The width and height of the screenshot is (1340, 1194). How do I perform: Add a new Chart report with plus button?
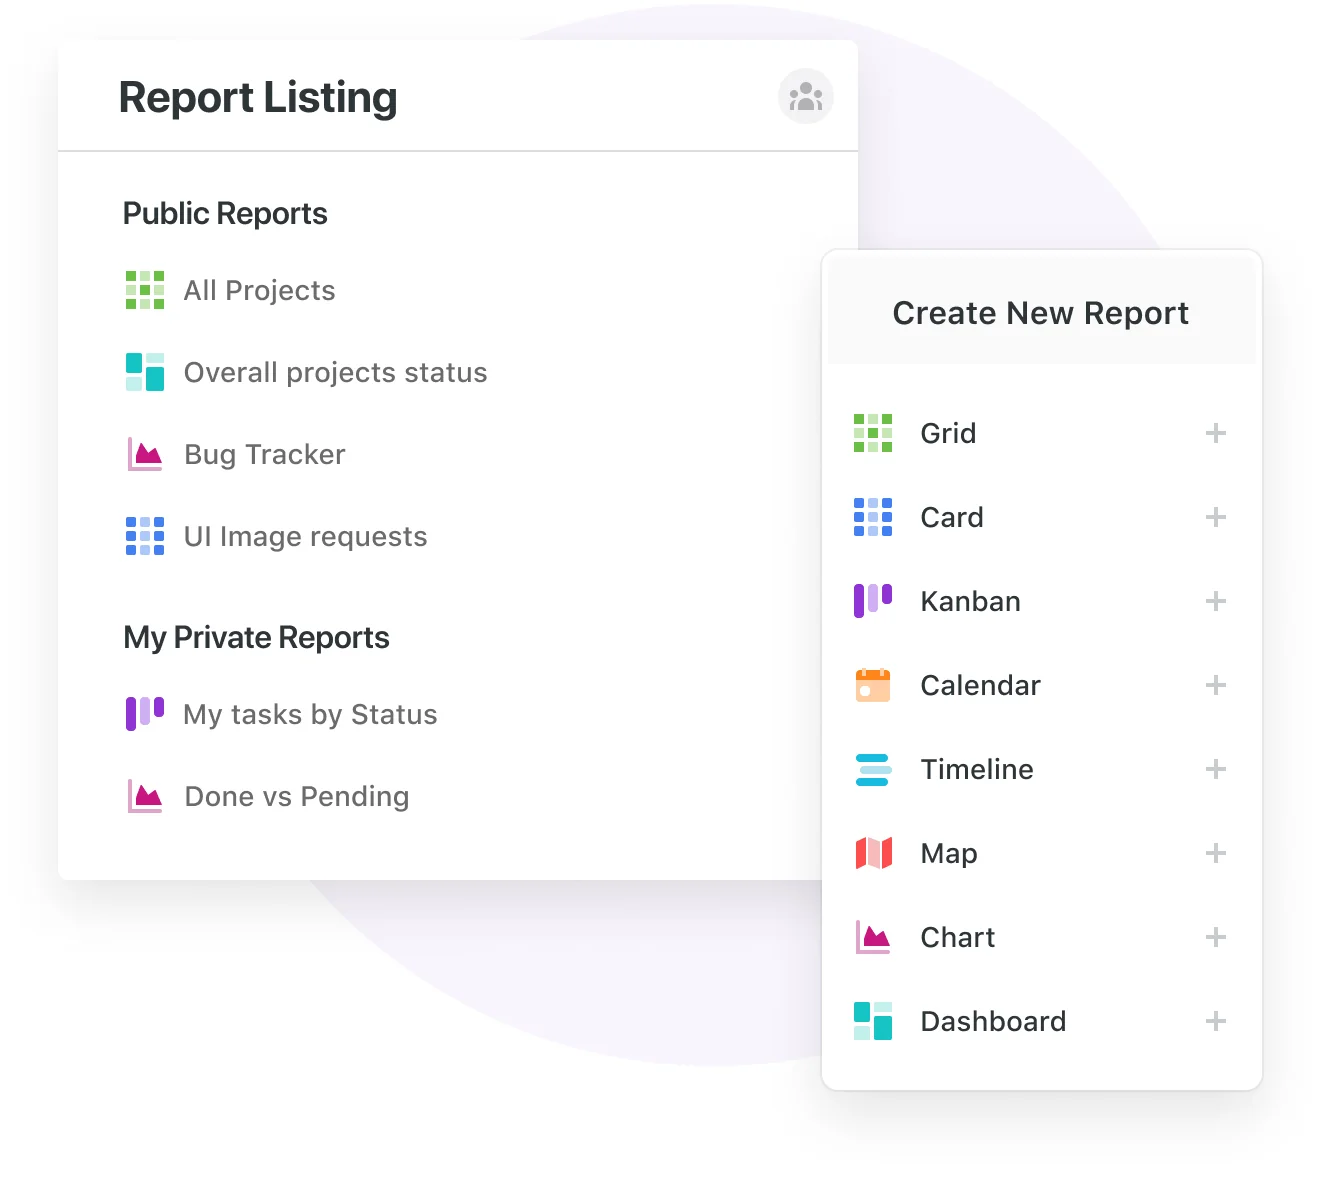coord(1216,937)
